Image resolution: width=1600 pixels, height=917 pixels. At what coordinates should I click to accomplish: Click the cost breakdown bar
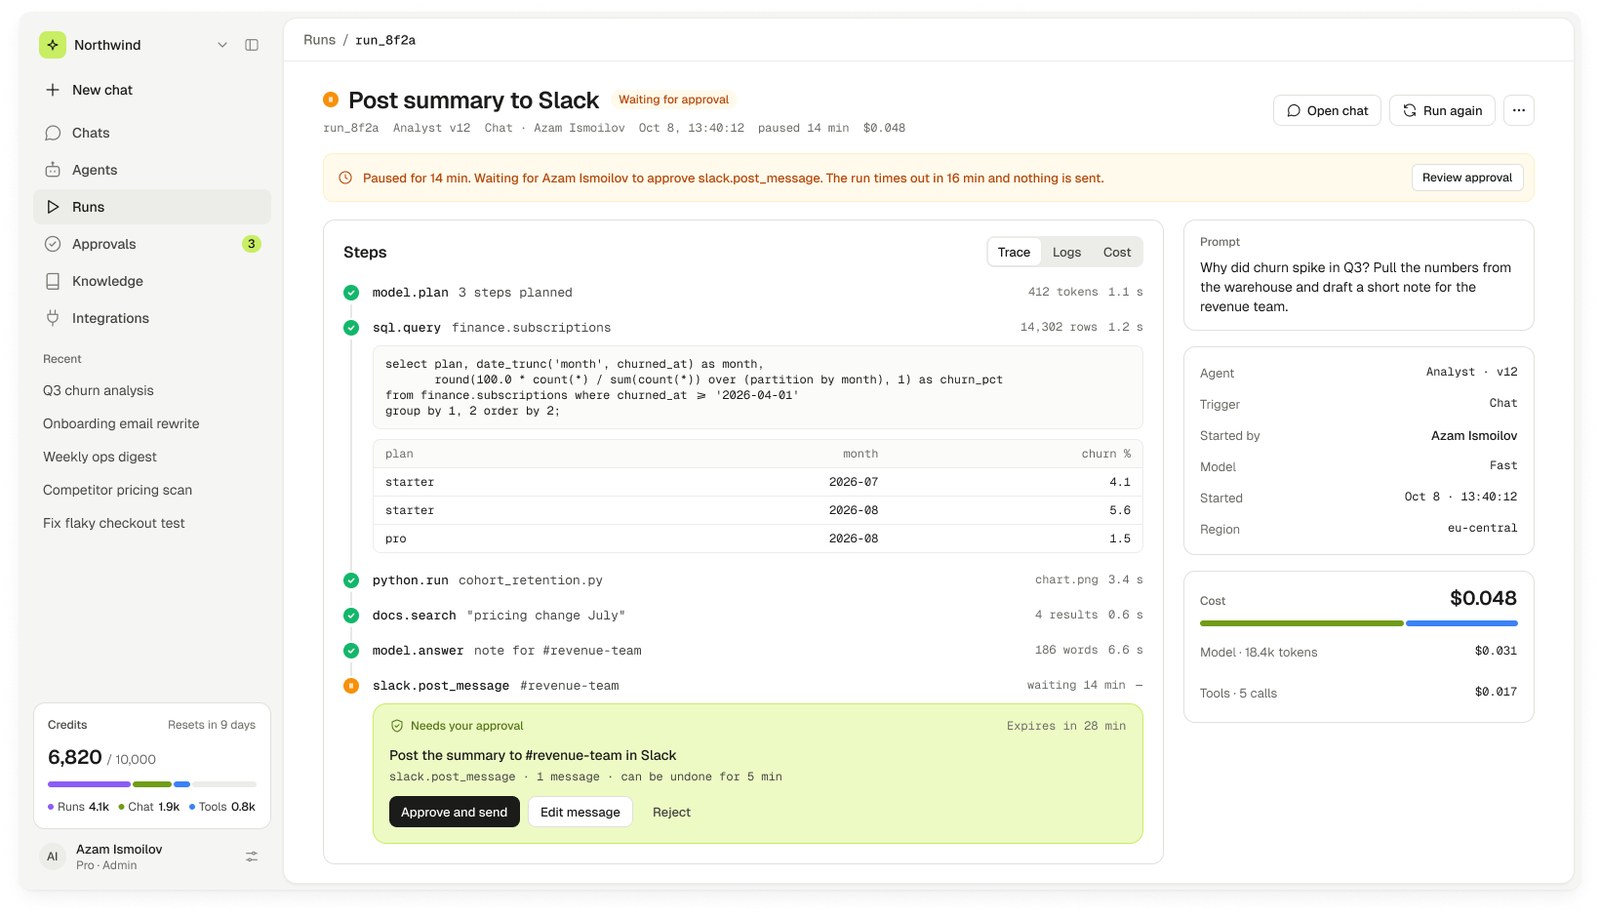[1359, 623]
